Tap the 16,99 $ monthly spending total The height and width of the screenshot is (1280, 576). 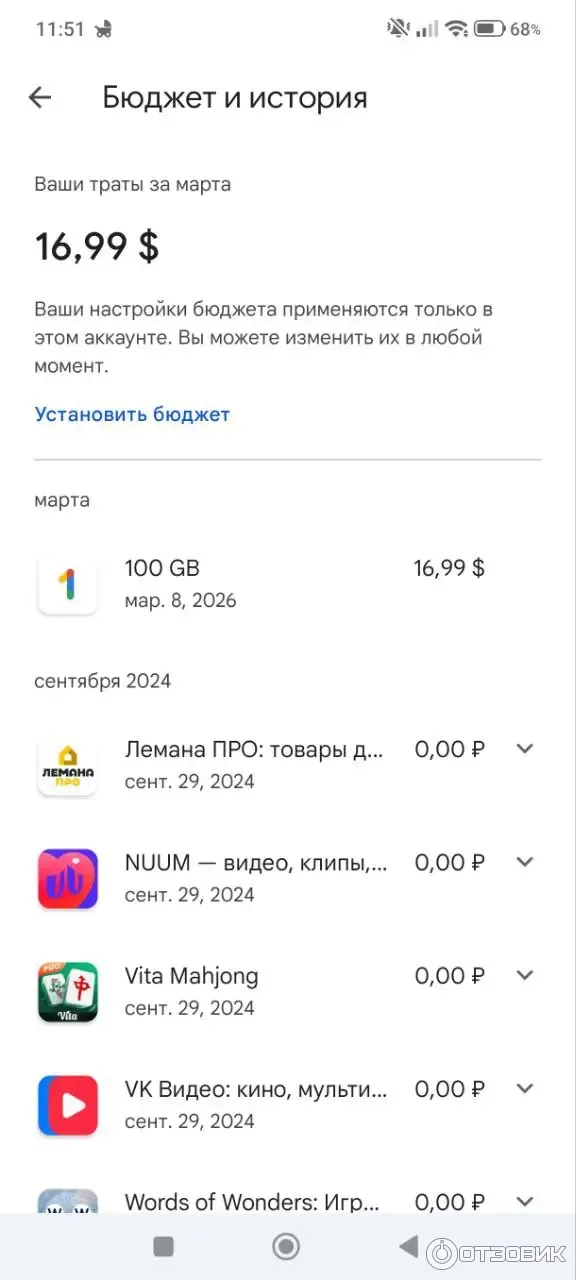coord(95,245)
